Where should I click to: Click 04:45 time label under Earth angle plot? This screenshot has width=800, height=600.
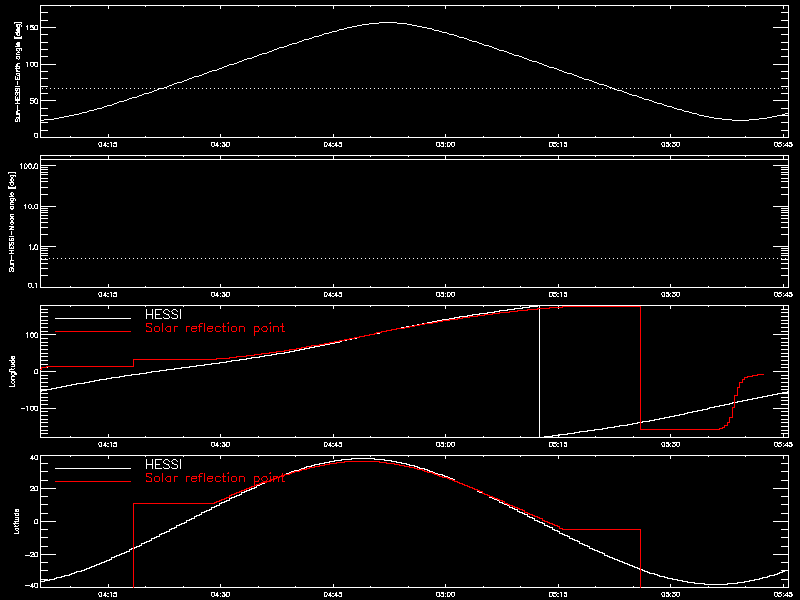point(333,145)
